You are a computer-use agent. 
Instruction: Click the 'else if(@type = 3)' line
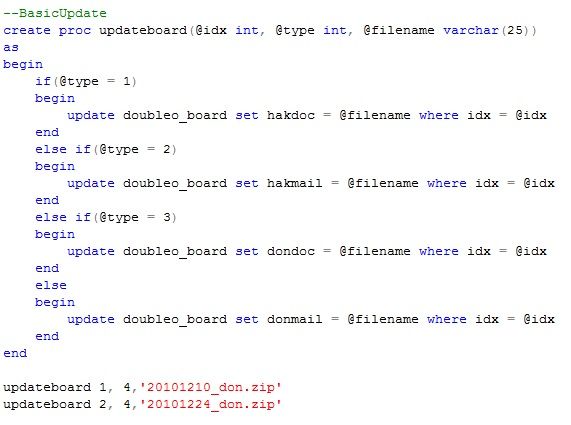click(x=106, y=217)
